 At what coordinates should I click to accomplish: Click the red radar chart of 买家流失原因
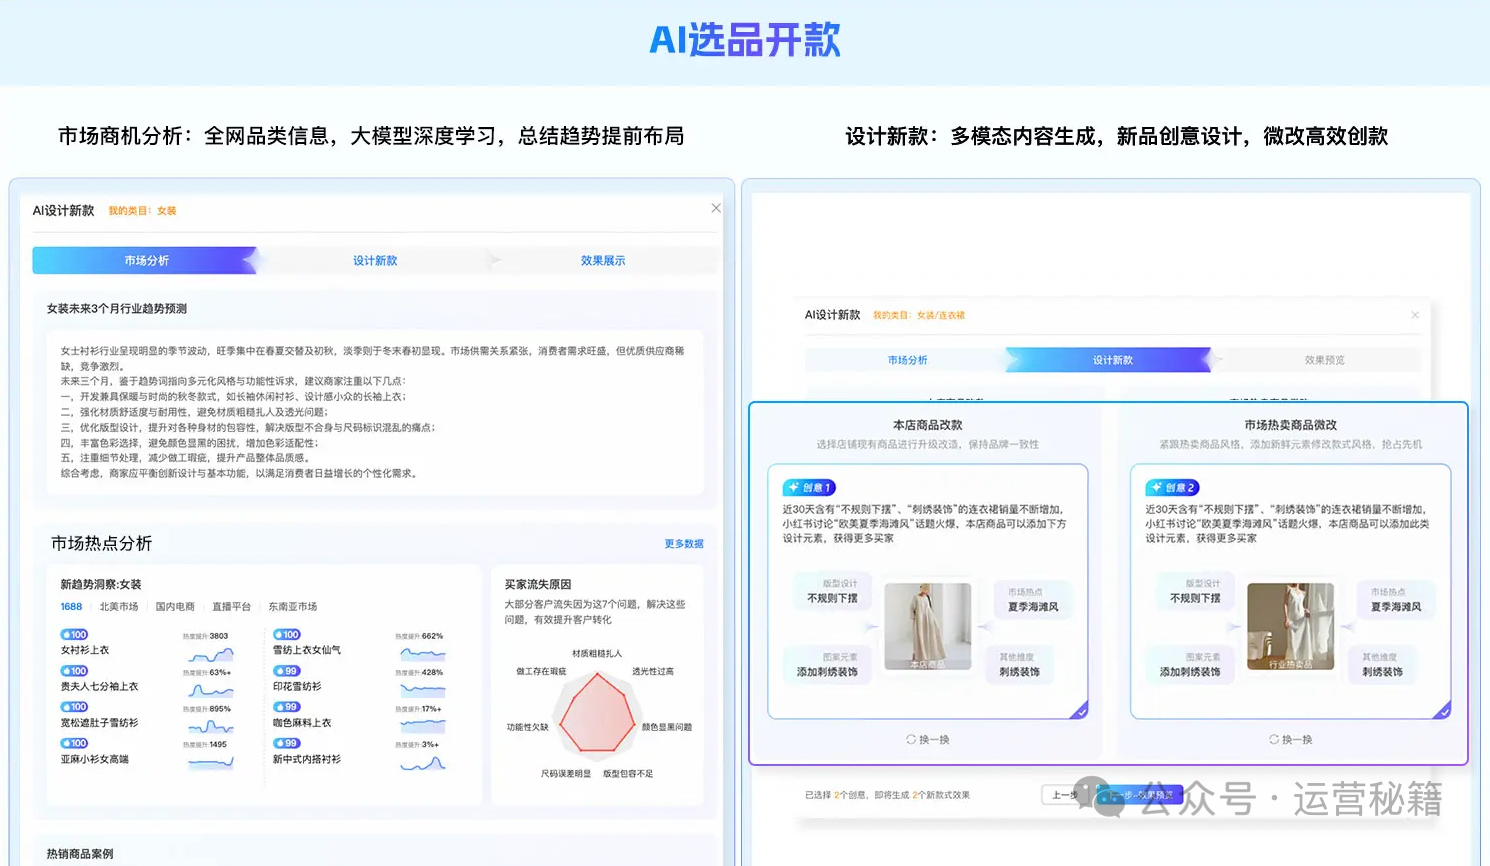click(x=597, y=713)
